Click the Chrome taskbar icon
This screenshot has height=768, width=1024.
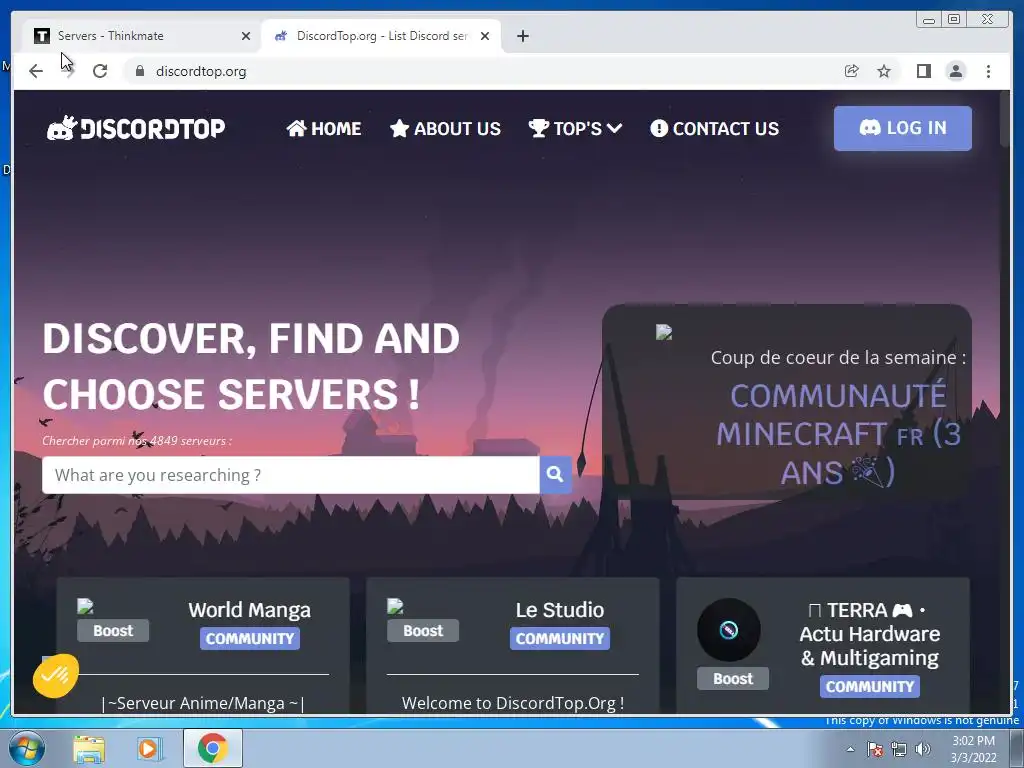click(212, 748)
